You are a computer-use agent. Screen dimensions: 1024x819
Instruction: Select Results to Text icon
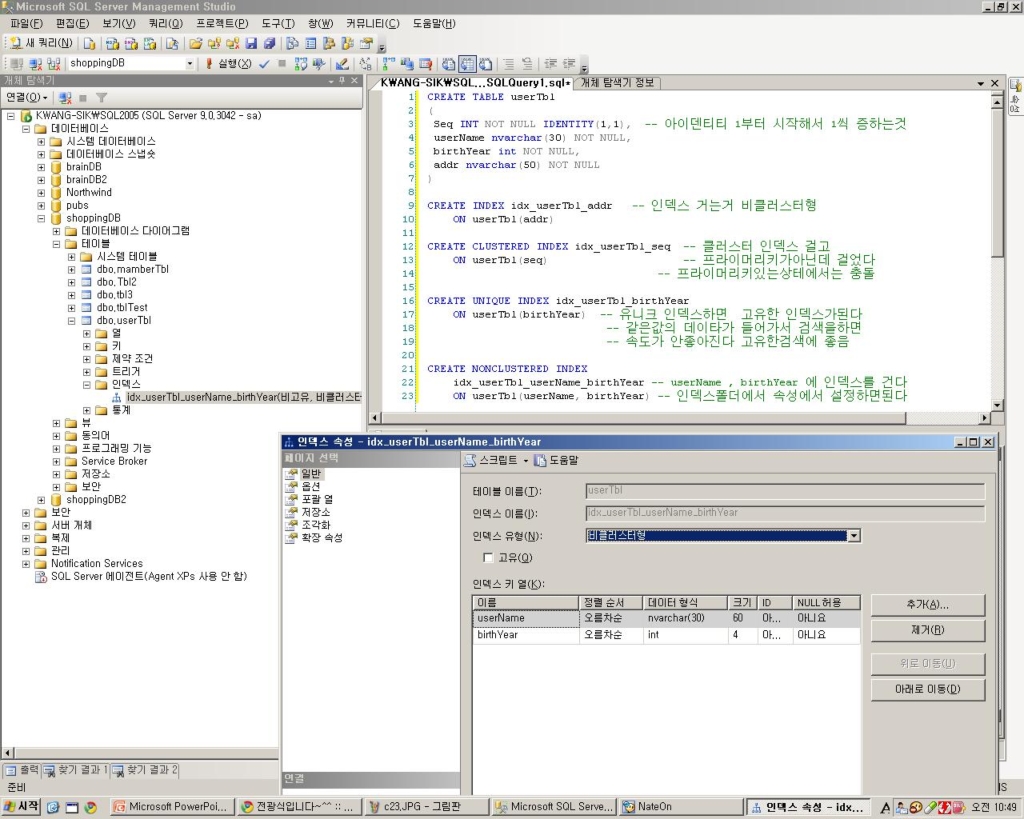tap(449, 63)
